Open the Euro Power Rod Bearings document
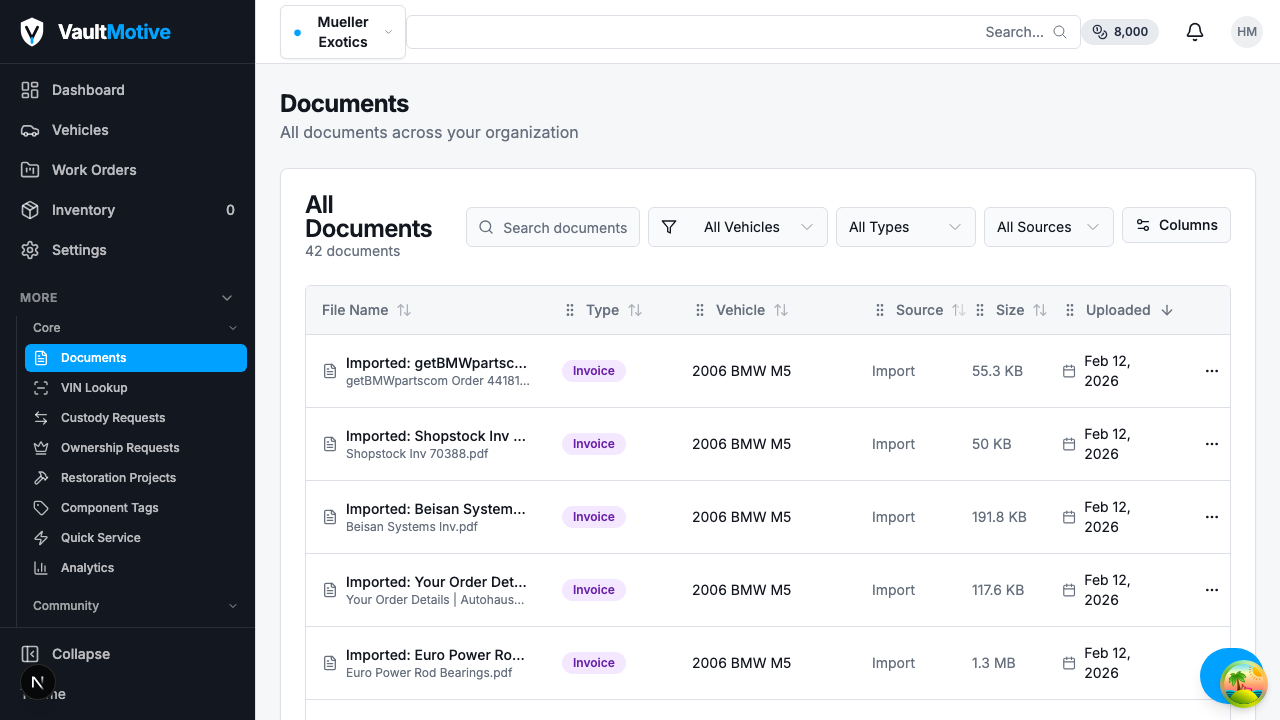The image size is (1280, 720). point(436,655)
